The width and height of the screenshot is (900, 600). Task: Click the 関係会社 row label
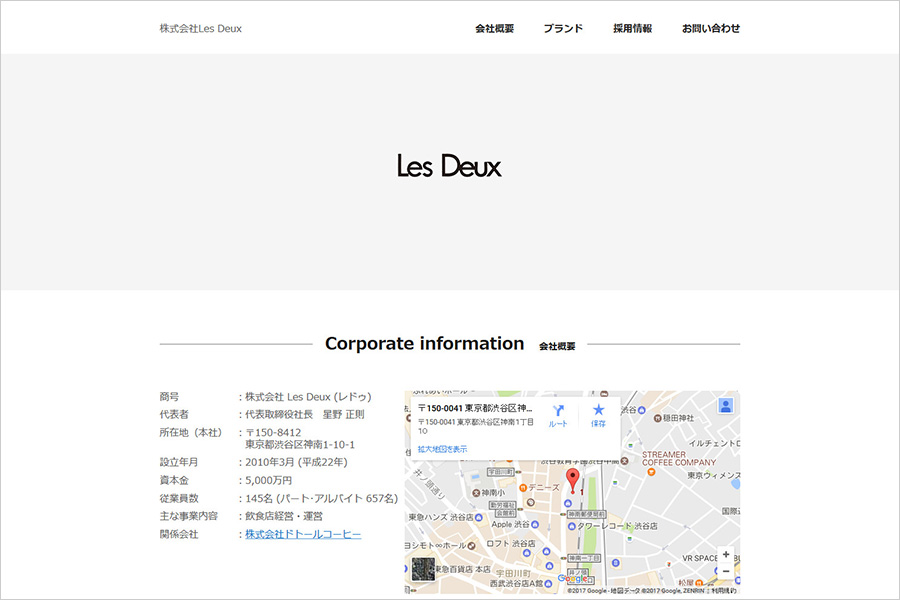tap(179, 534)
